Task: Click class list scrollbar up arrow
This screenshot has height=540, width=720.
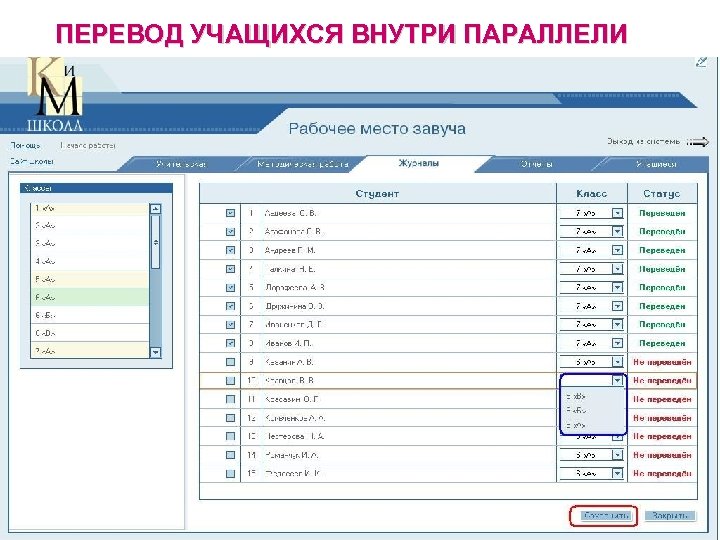Action: [x=156, y=209]
